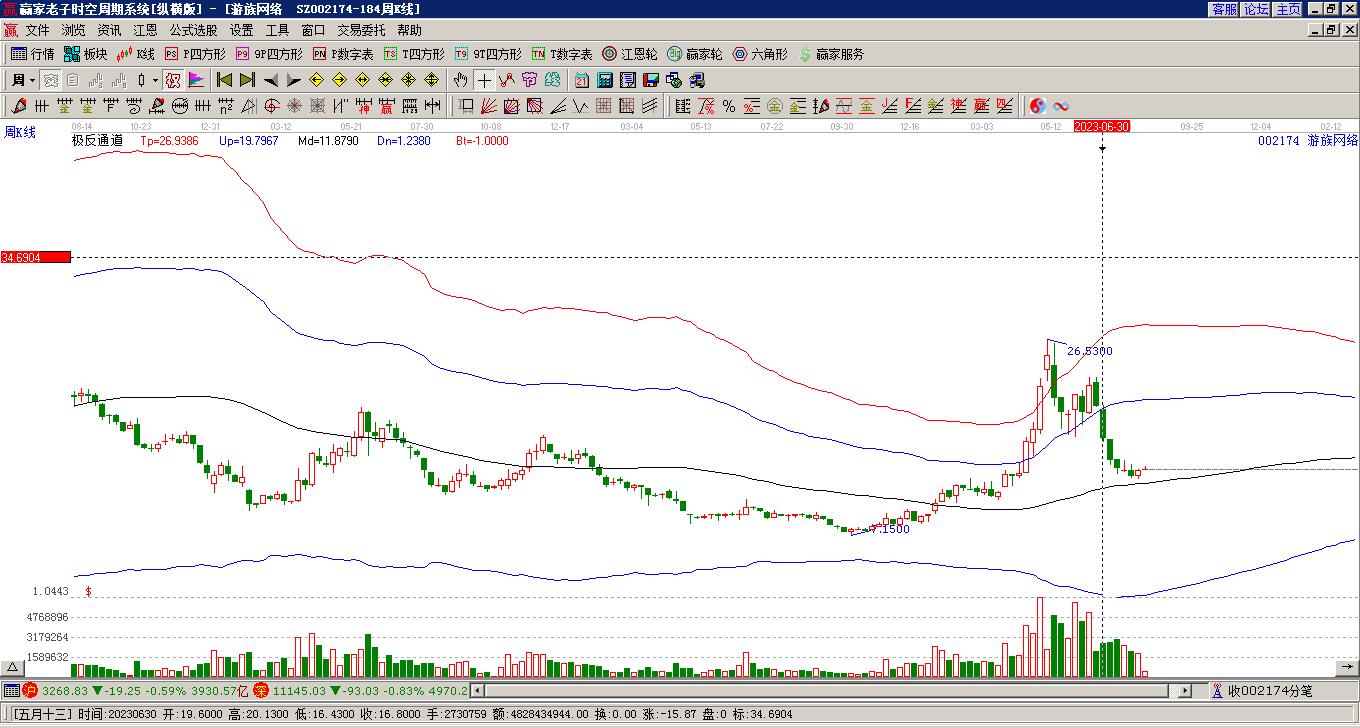Viewport: 1360px width, 728px height.
Task: Open the 赢家轮 wheel tool
Action: [695, 54]
